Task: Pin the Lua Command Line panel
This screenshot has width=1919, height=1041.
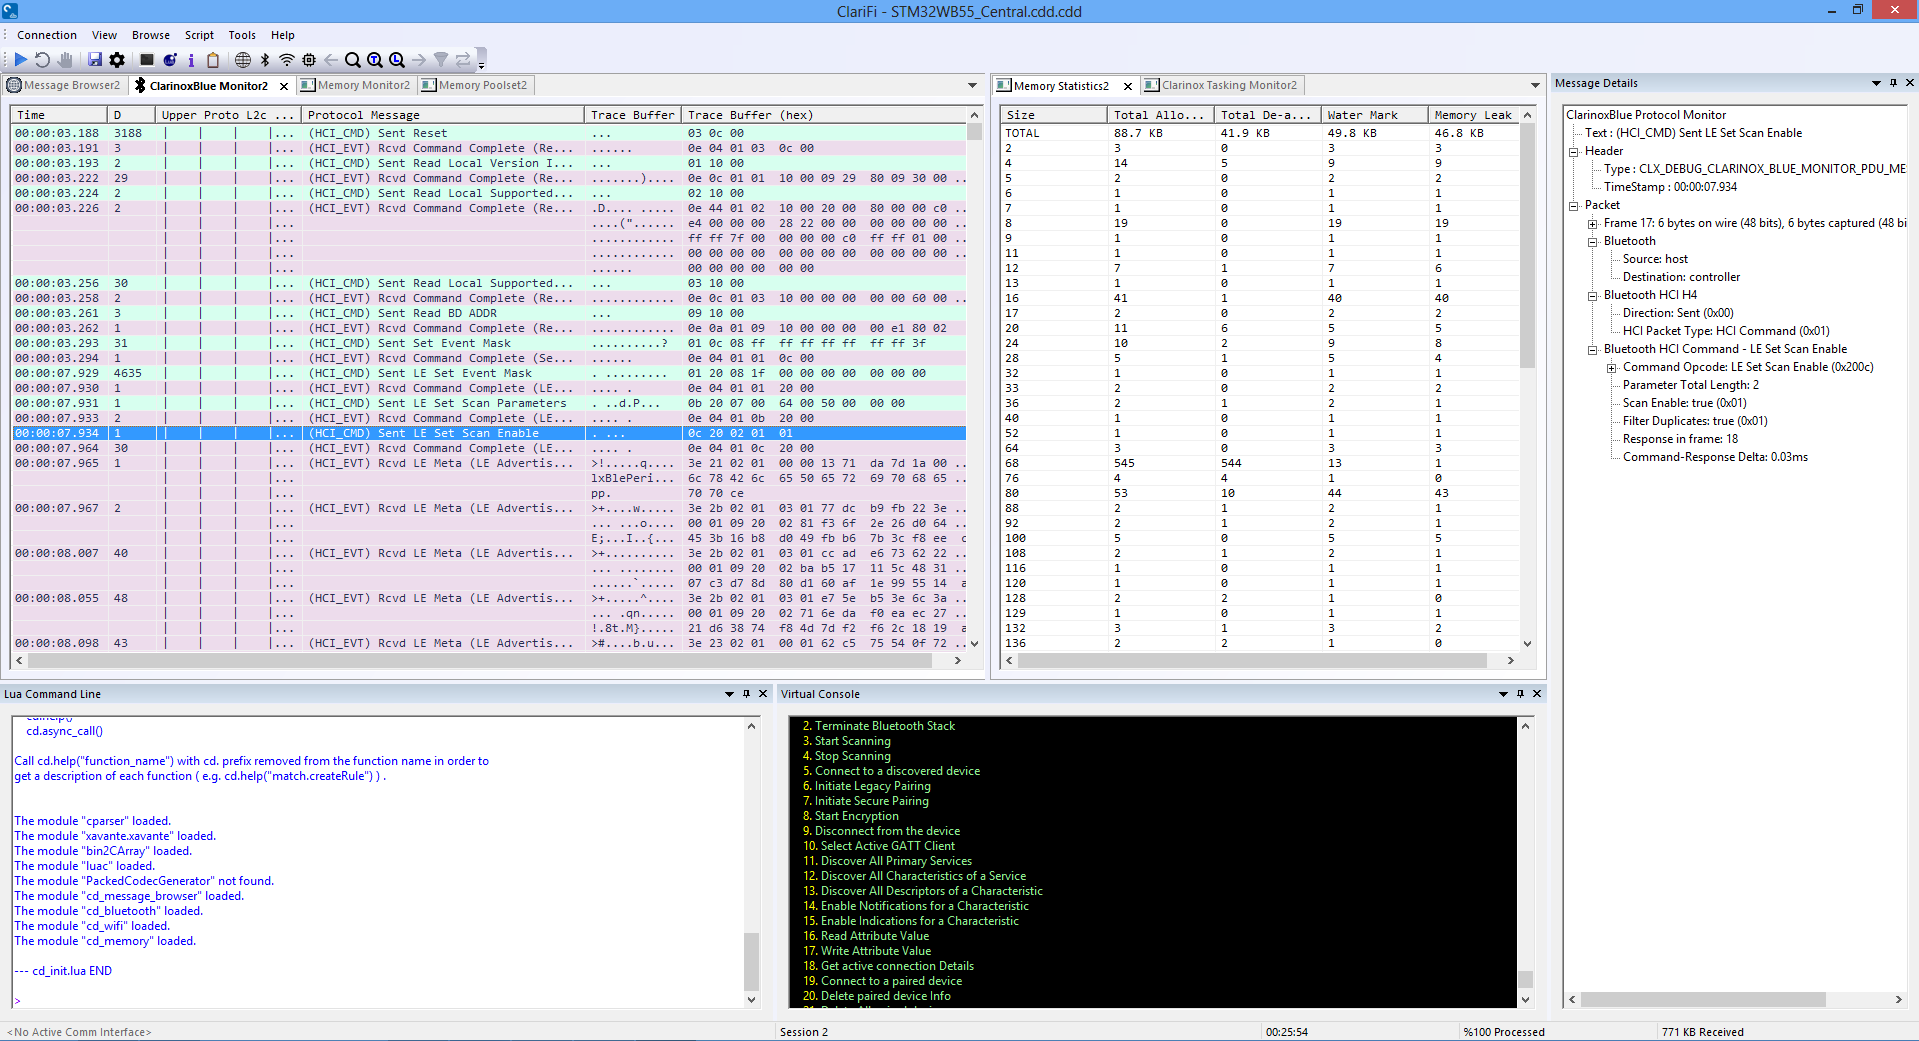Action: tap(744, 693)
